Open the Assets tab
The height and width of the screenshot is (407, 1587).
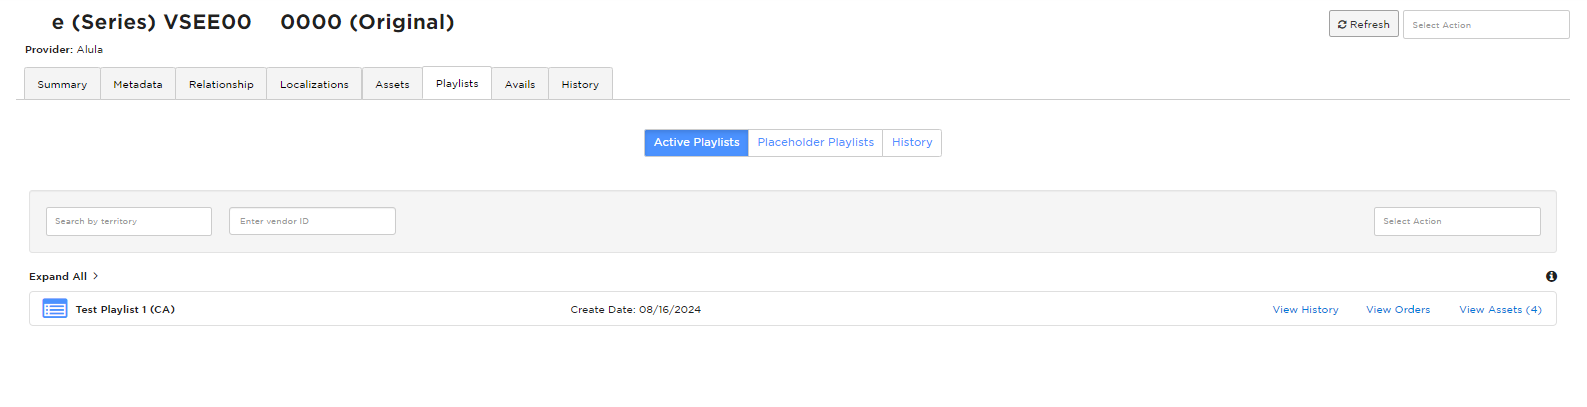pyautogui.click(x=392, y=84)
